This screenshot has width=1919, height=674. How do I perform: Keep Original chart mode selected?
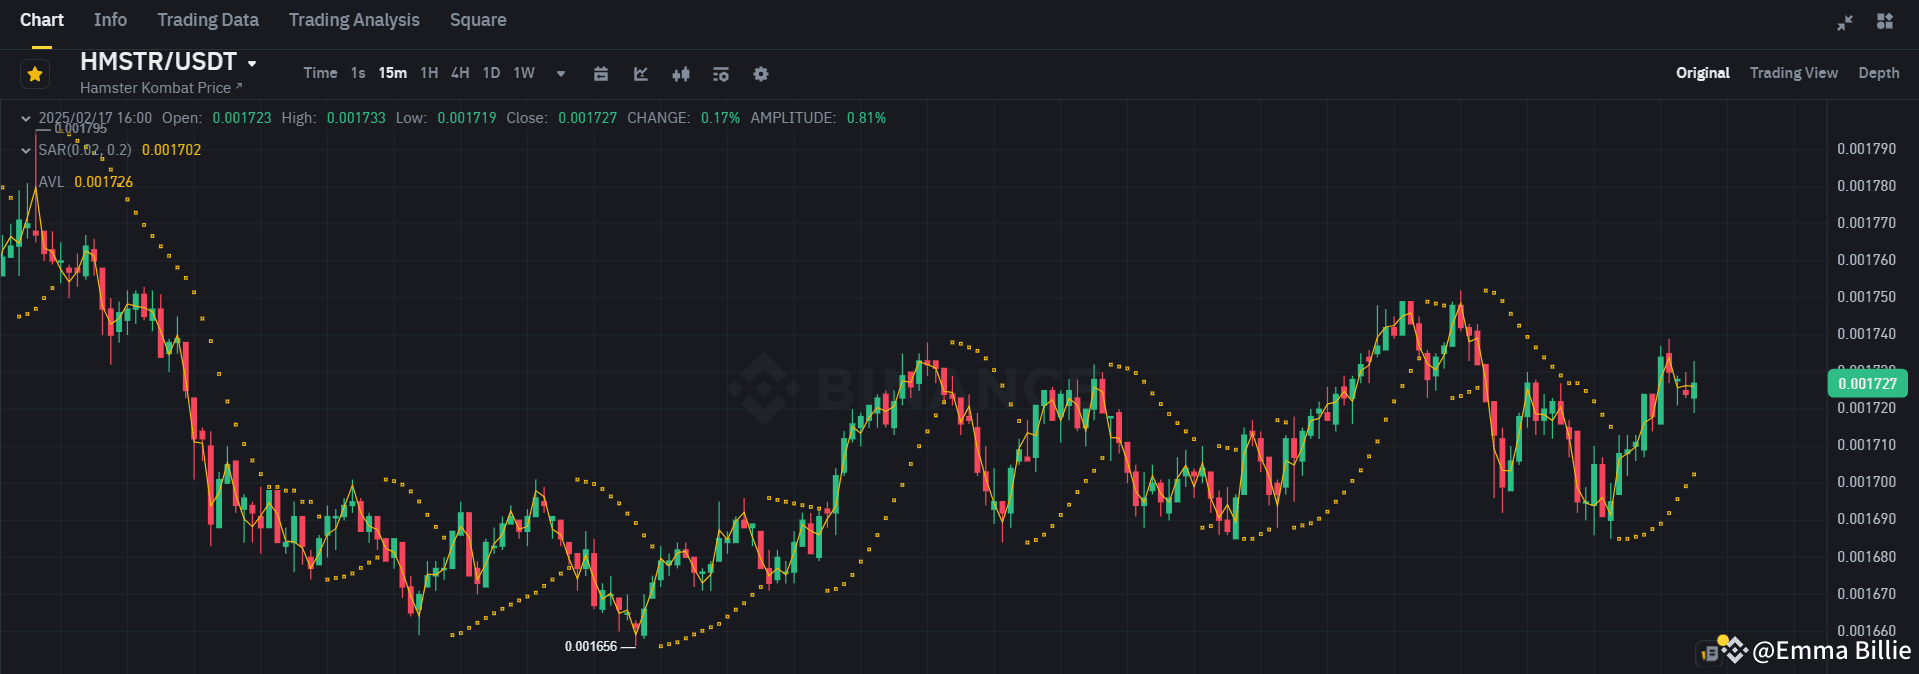[1702, 73]
